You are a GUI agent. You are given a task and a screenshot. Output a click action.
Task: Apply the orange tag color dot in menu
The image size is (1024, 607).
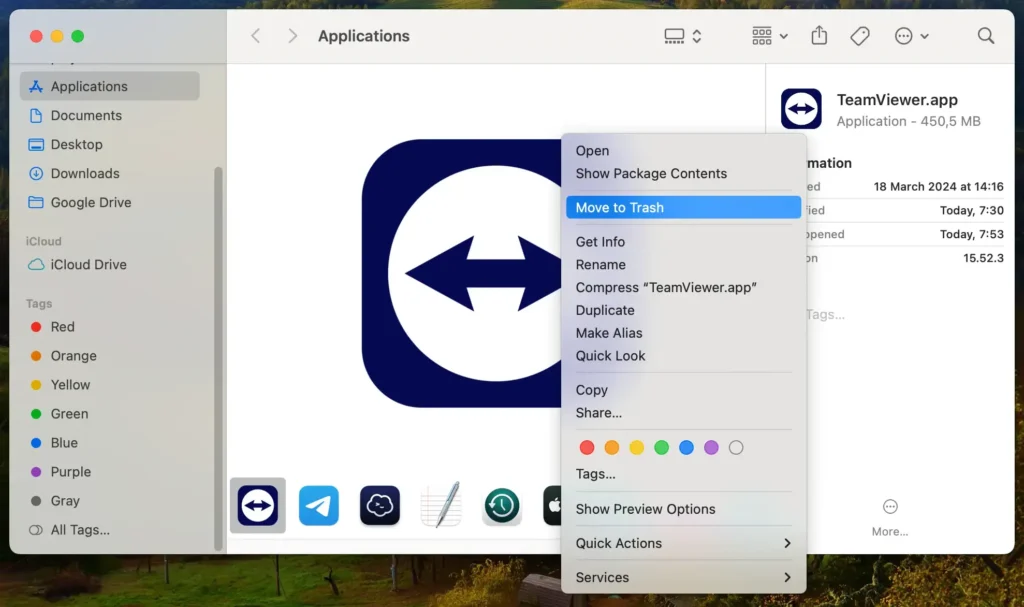coord(611,448)
